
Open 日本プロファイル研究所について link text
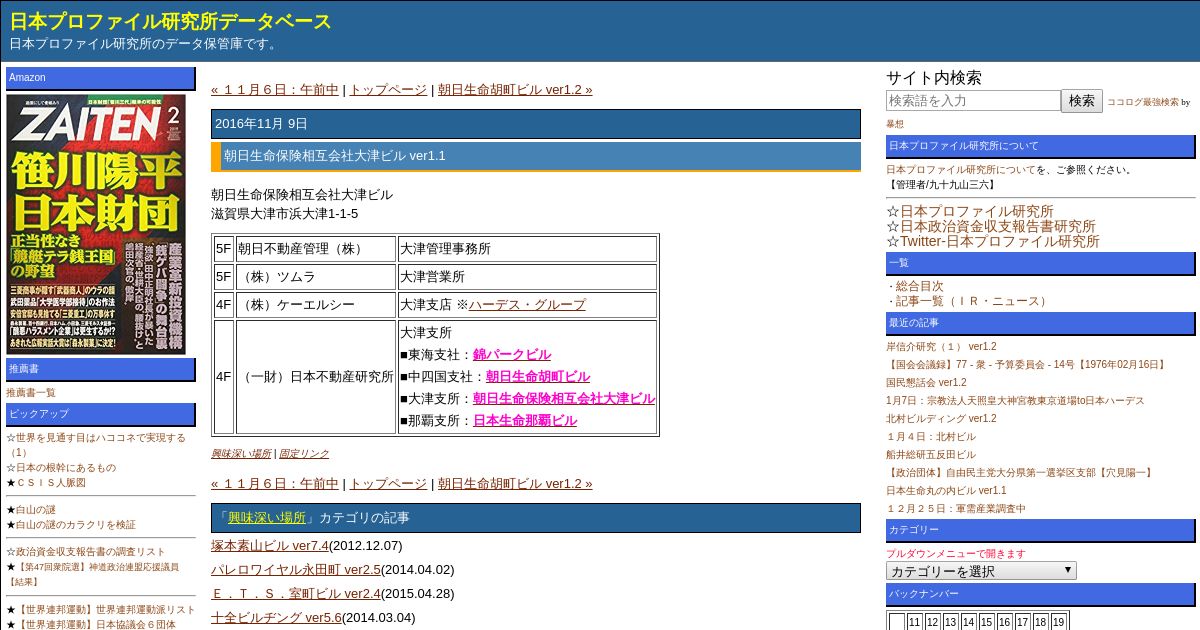coord(961,169)
